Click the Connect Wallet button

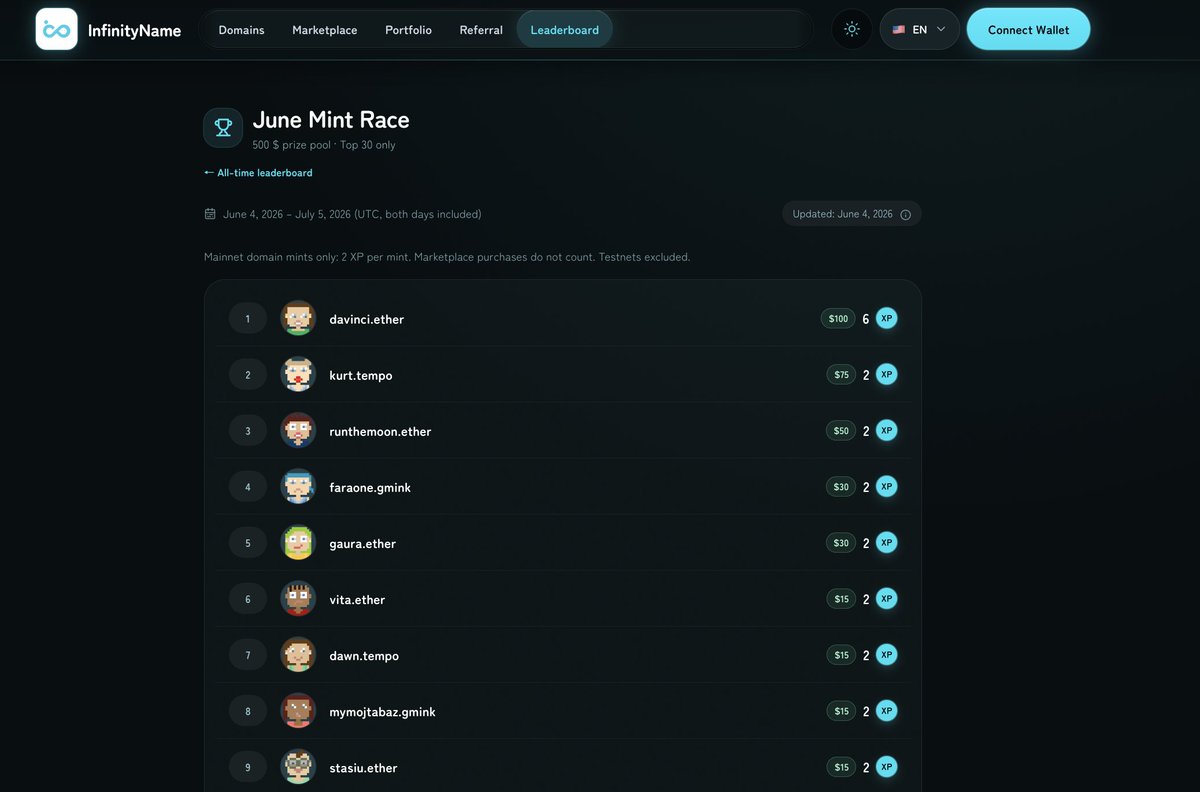(x=1028, y=29)
